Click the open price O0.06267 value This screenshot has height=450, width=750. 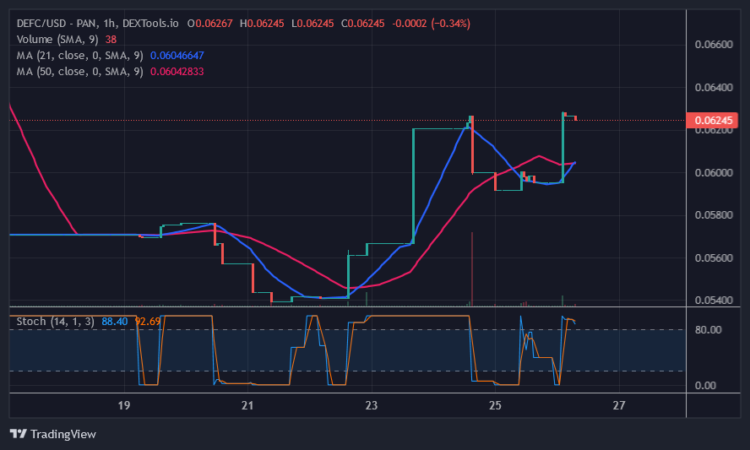tap(210, 23)
